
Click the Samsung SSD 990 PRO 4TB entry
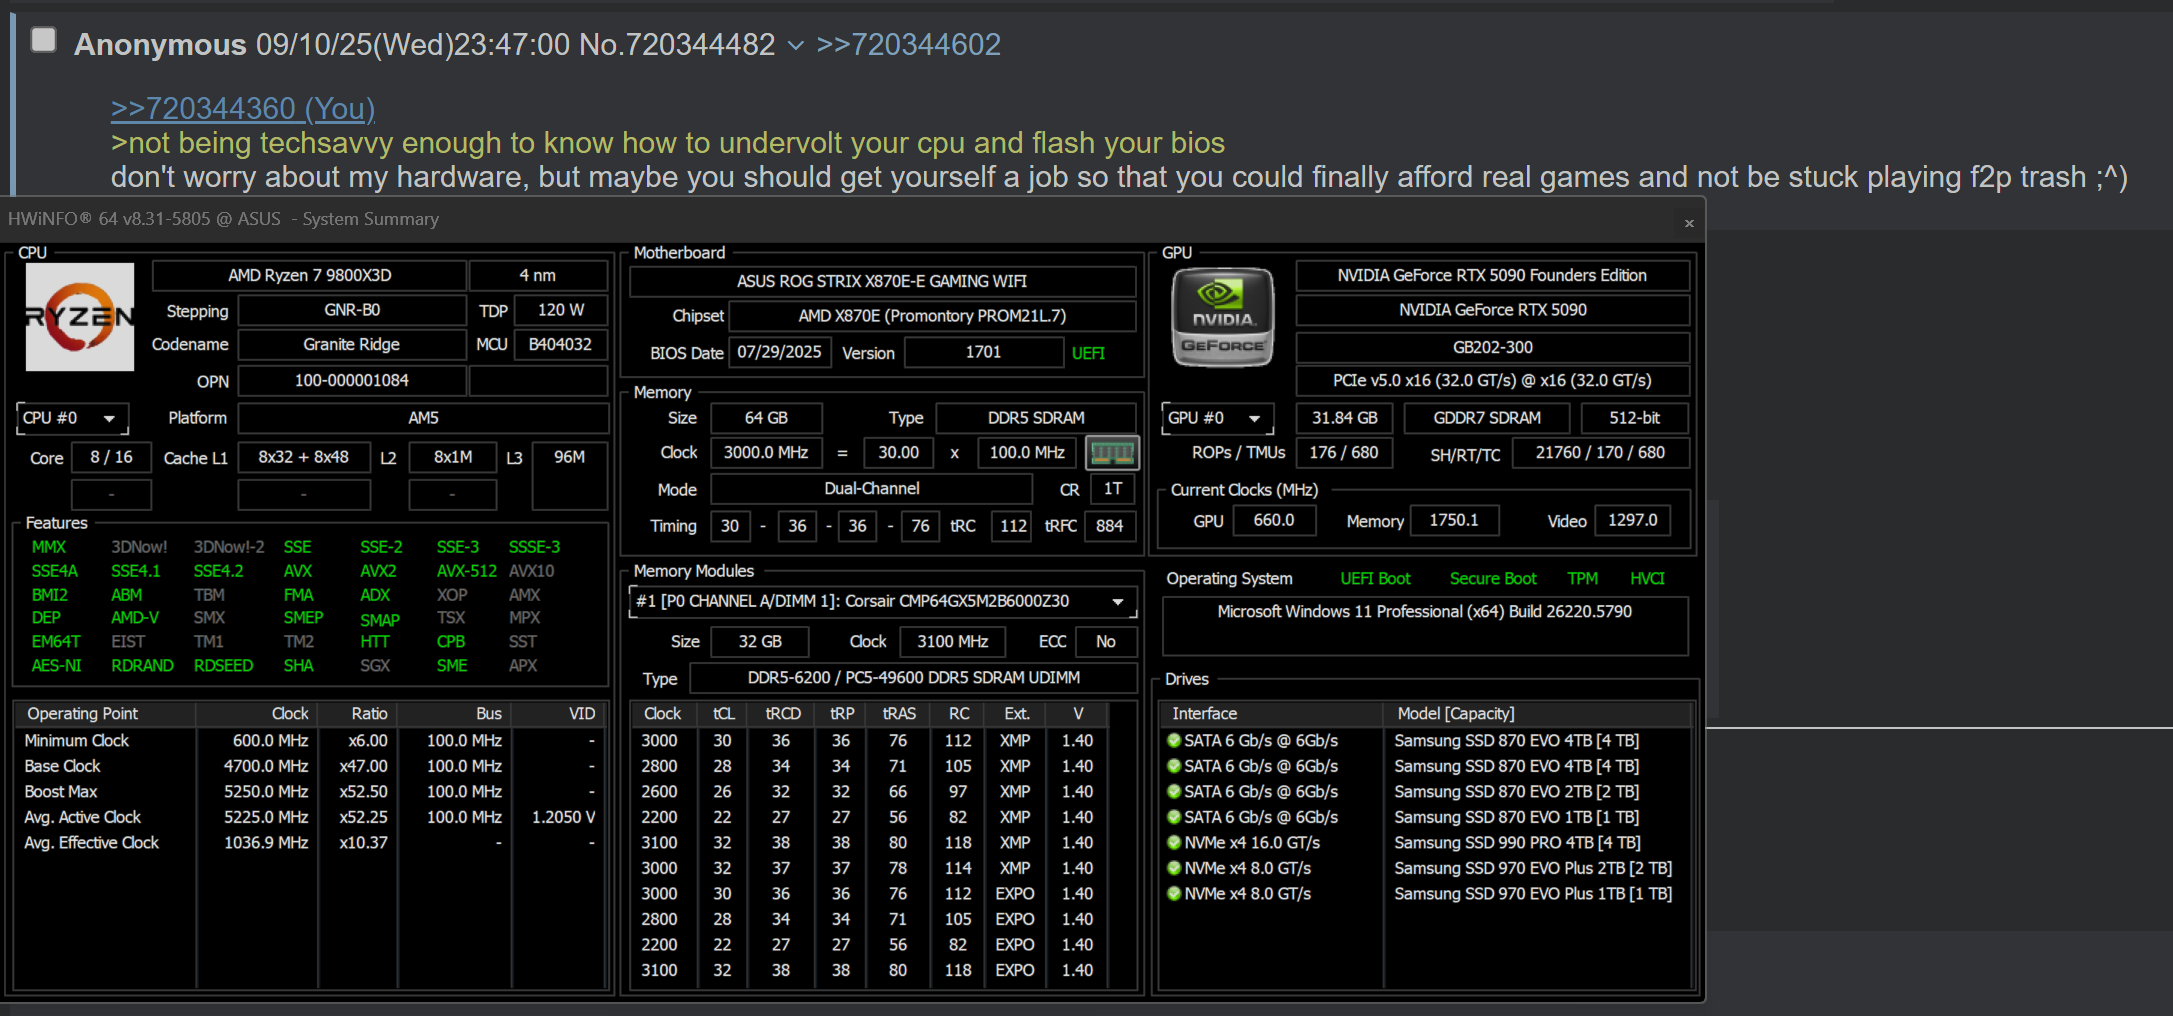[x=1517, y=843]
